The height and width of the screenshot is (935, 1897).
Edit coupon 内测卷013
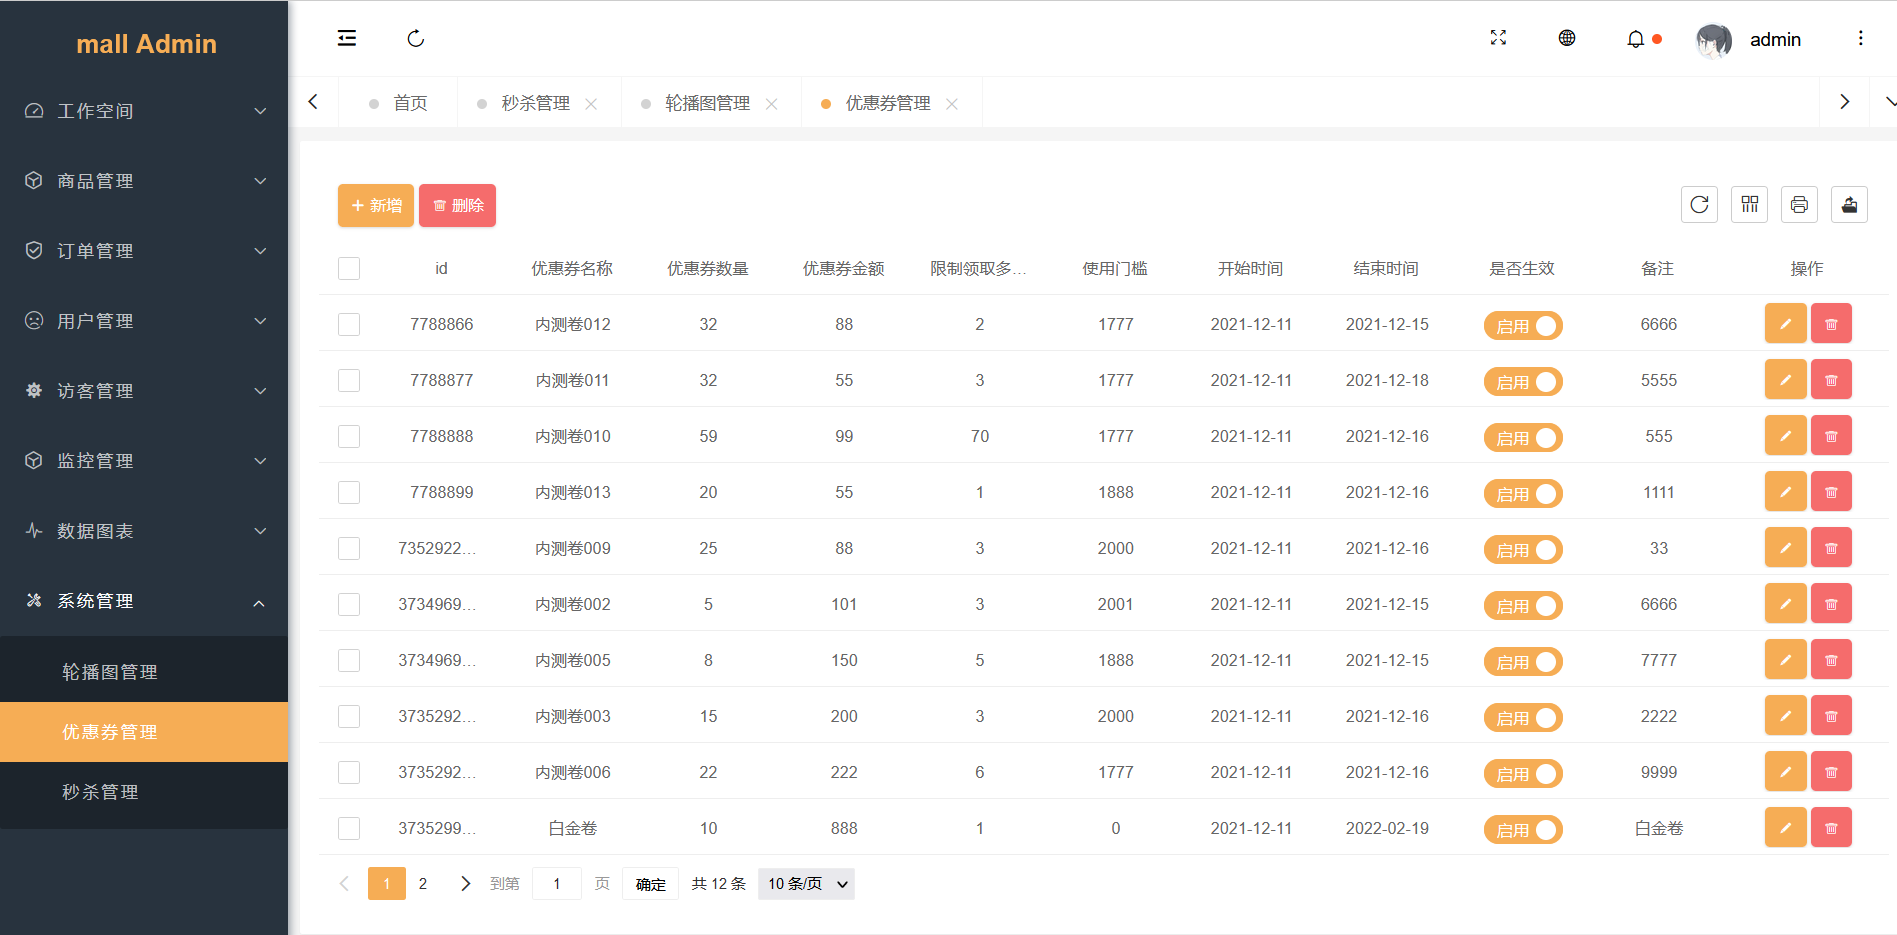(x=1786, y=491)
